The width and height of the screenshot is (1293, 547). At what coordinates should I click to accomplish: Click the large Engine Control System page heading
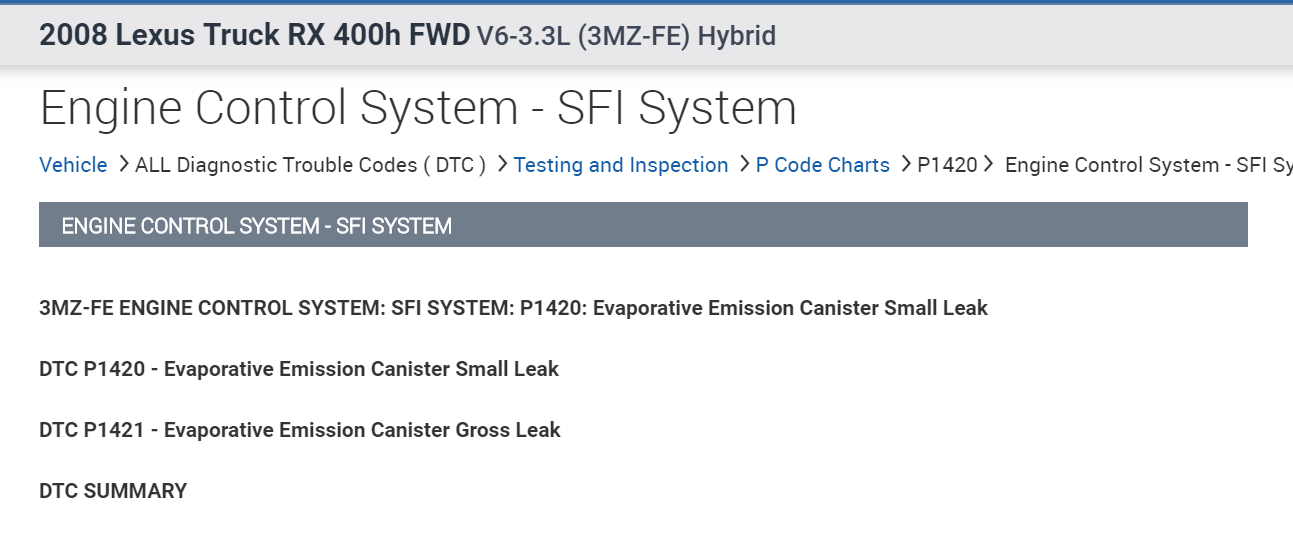point(418,108)
